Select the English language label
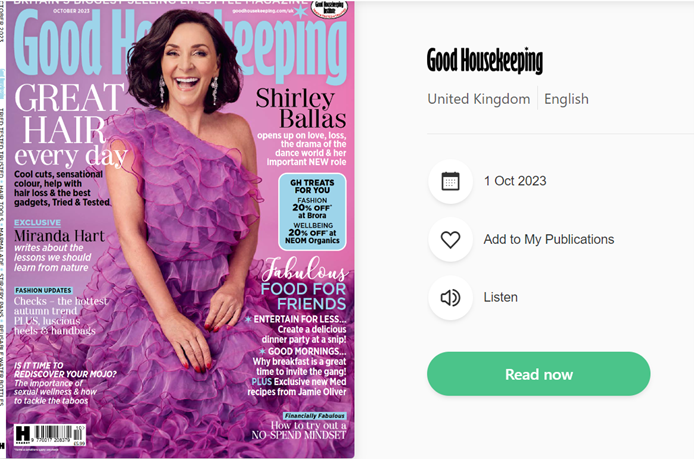Screen dimensions: 694x459 click(x=567, y=99)
